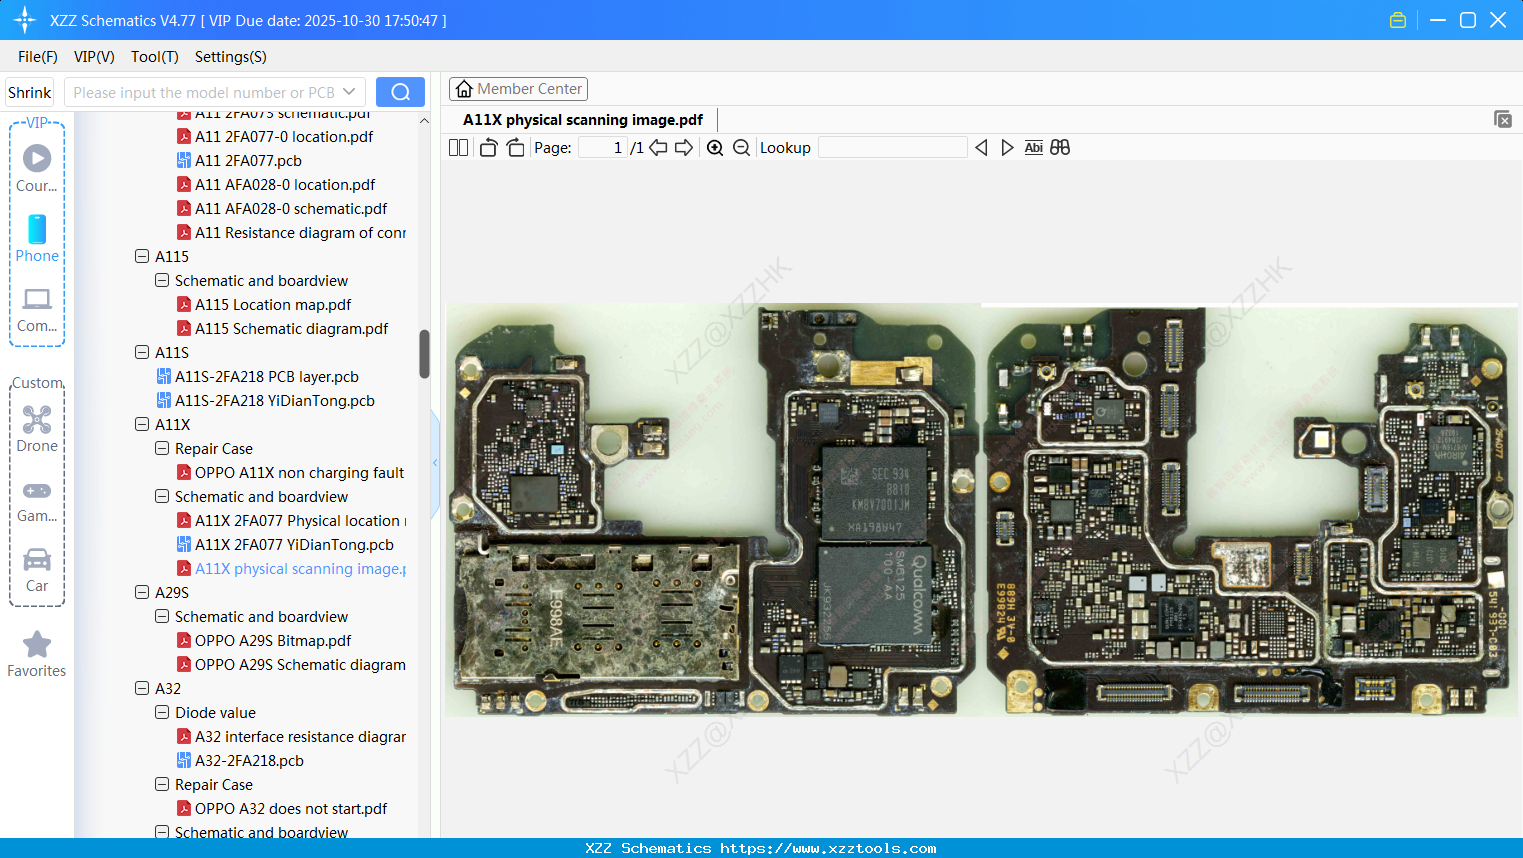Zoom in on the PCB scan
This screenshot has height=858, width=1523.
[715, 147]
